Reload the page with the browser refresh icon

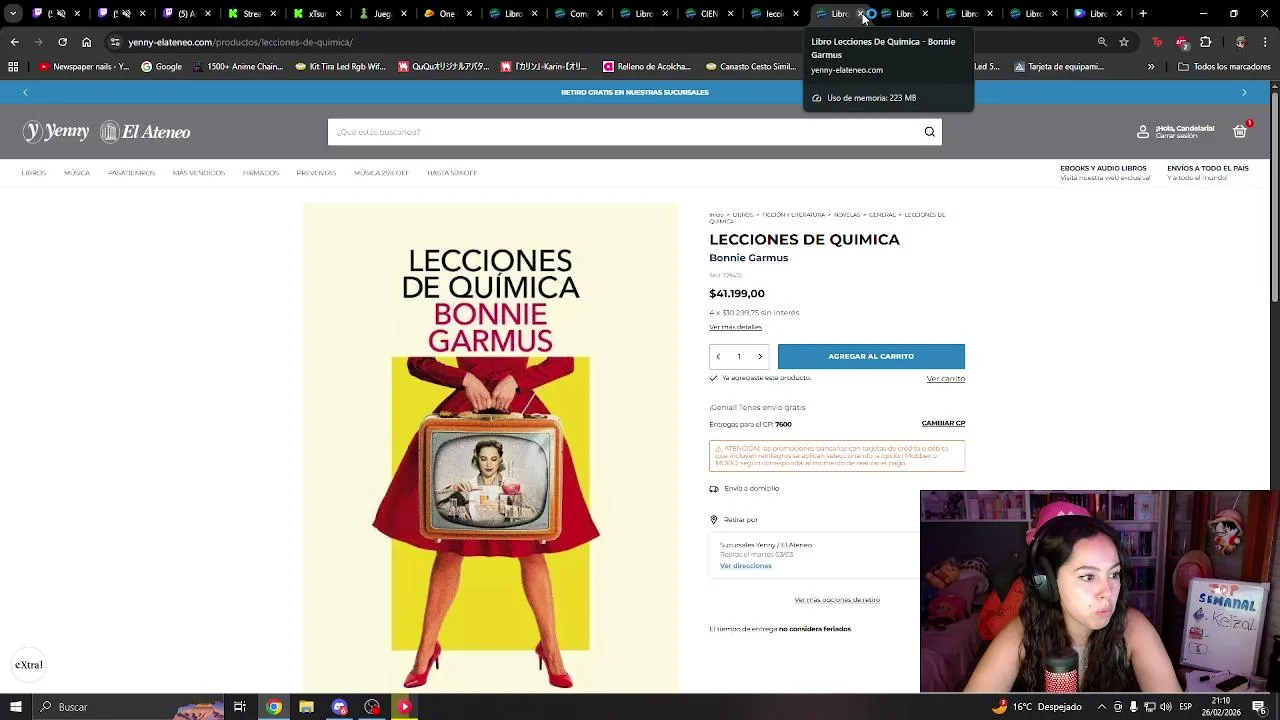(x=62, y=42)
